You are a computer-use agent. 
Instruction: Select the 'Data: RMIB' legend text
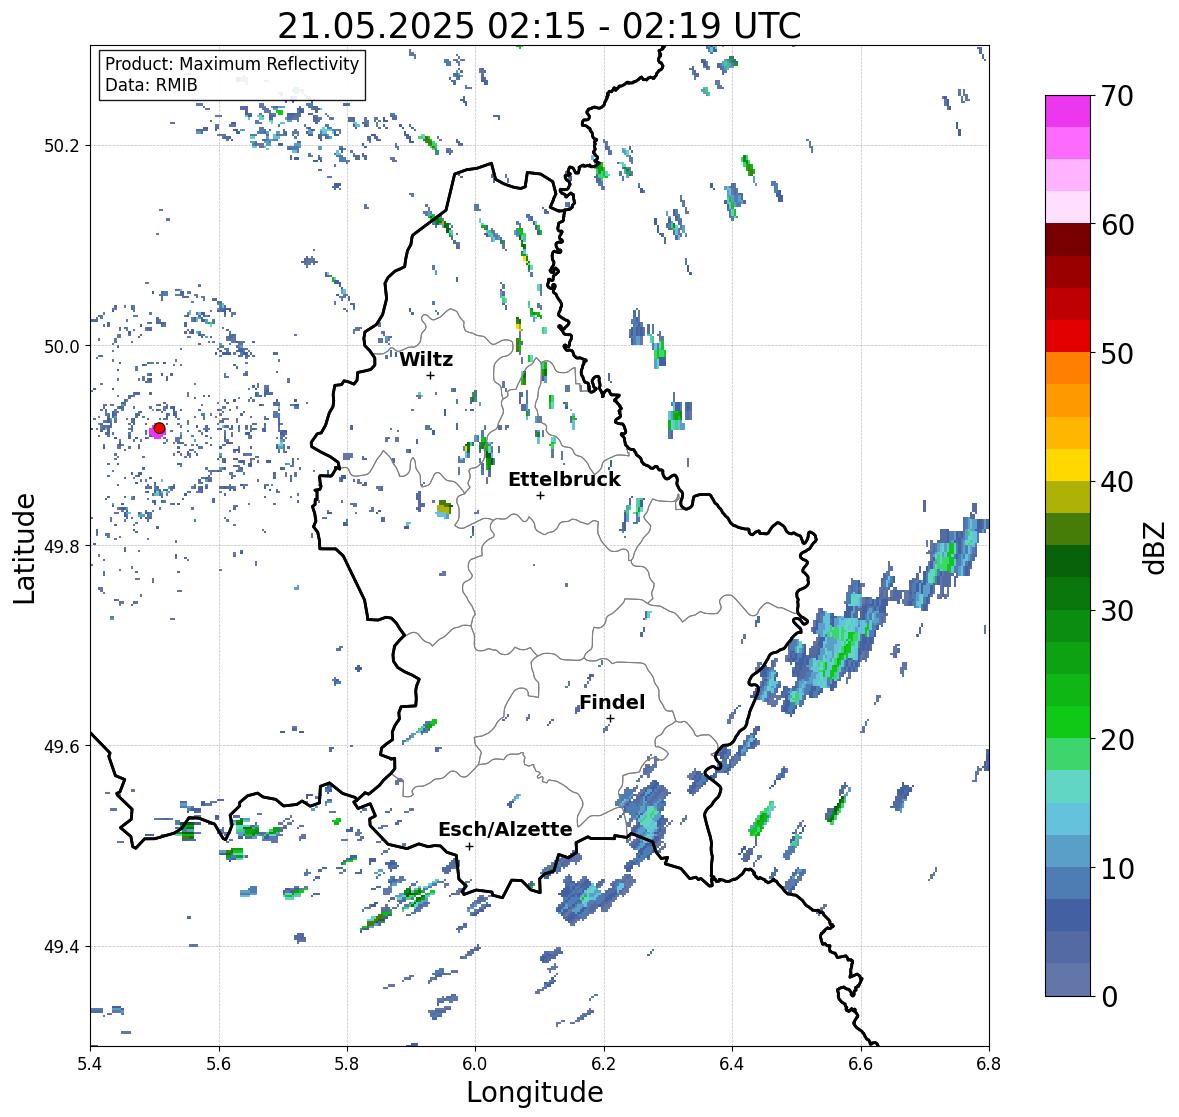coord(151,85)
